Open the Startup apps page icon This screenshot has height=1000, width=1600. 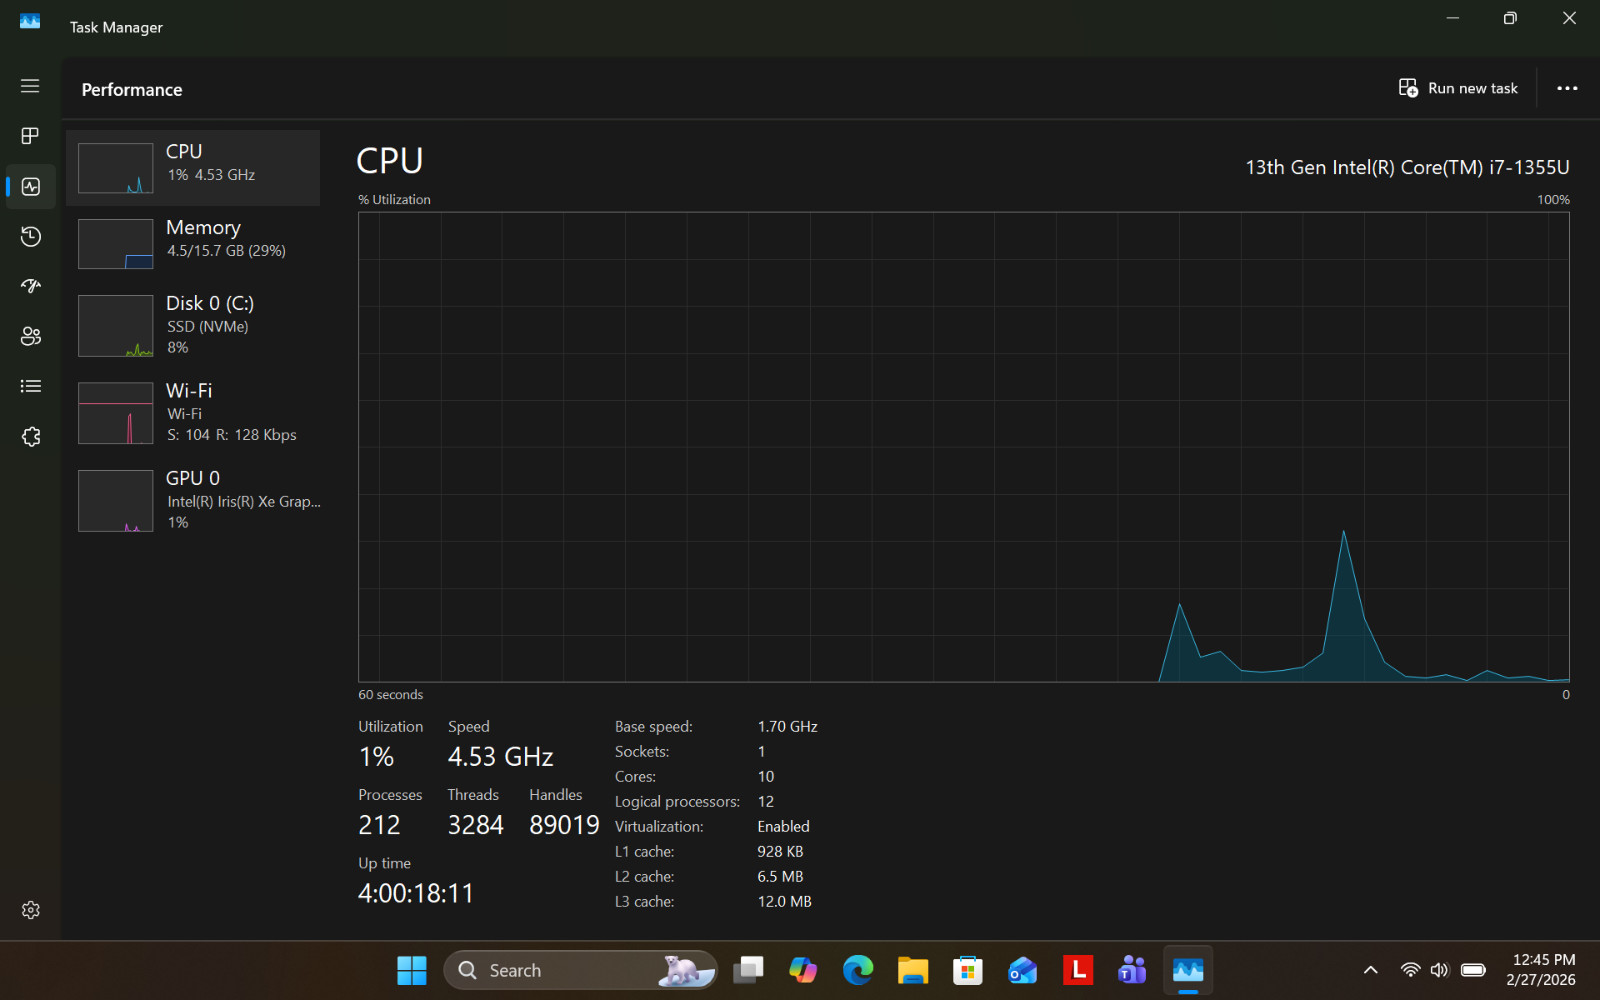point(30,286)
